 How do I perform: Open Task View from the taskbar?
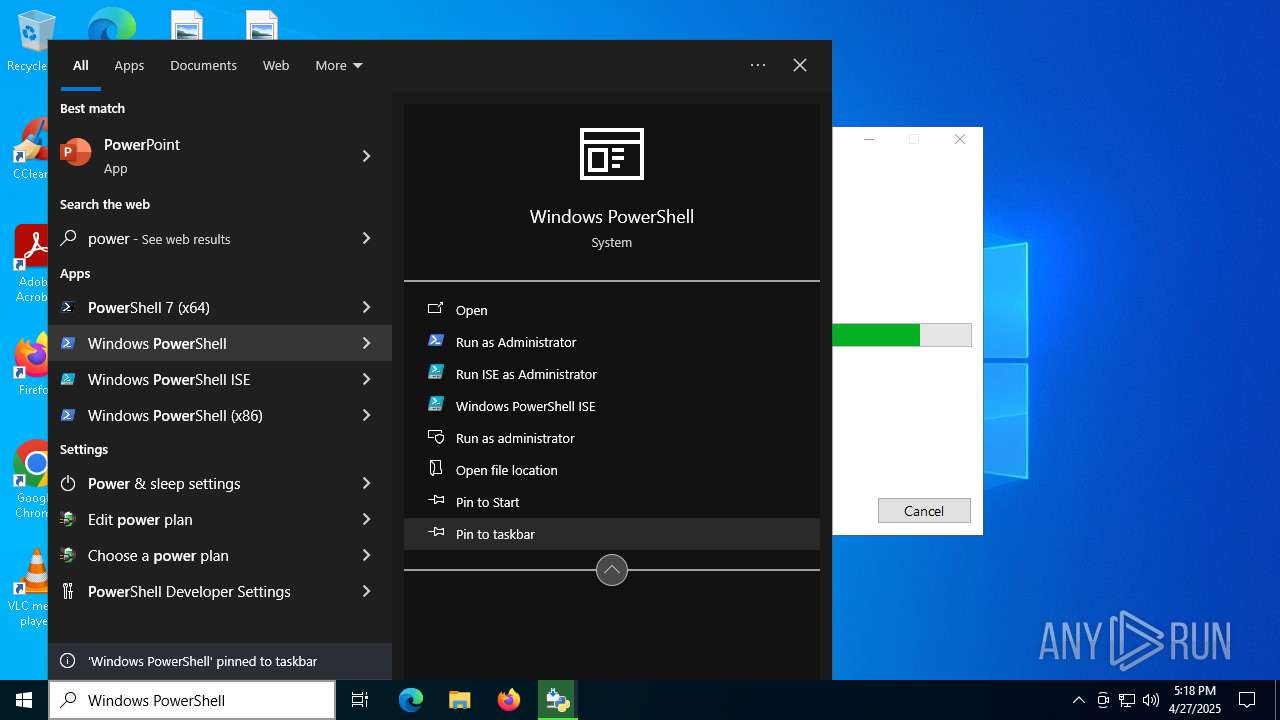[360, 700]
